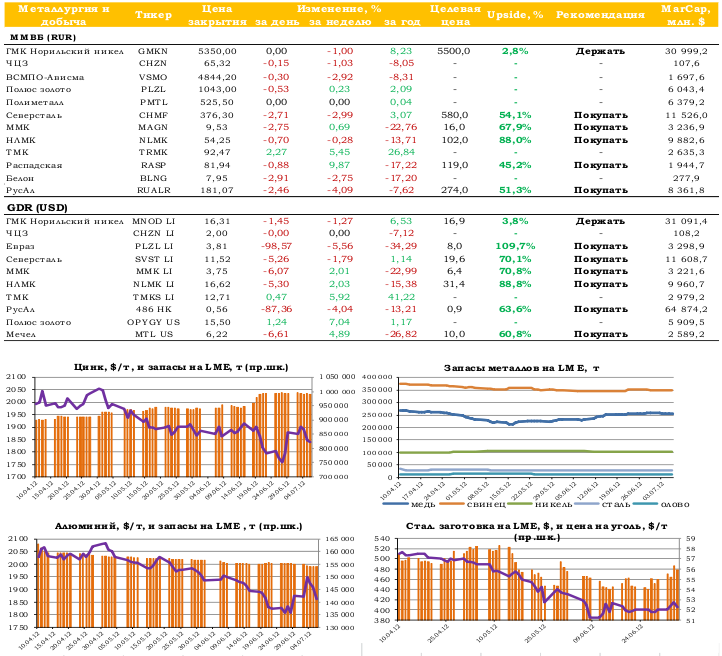Click upside value 54,1% for Северсталь
Screen dimensions: 722x656
[515, 115]
